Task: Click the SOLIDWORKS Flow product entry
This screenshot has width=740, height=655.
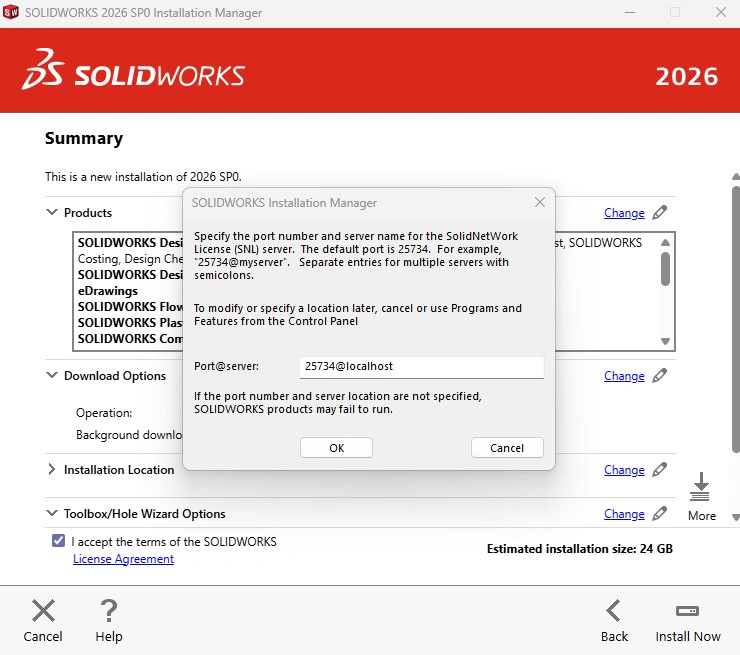Action: [x=130, y=307]
